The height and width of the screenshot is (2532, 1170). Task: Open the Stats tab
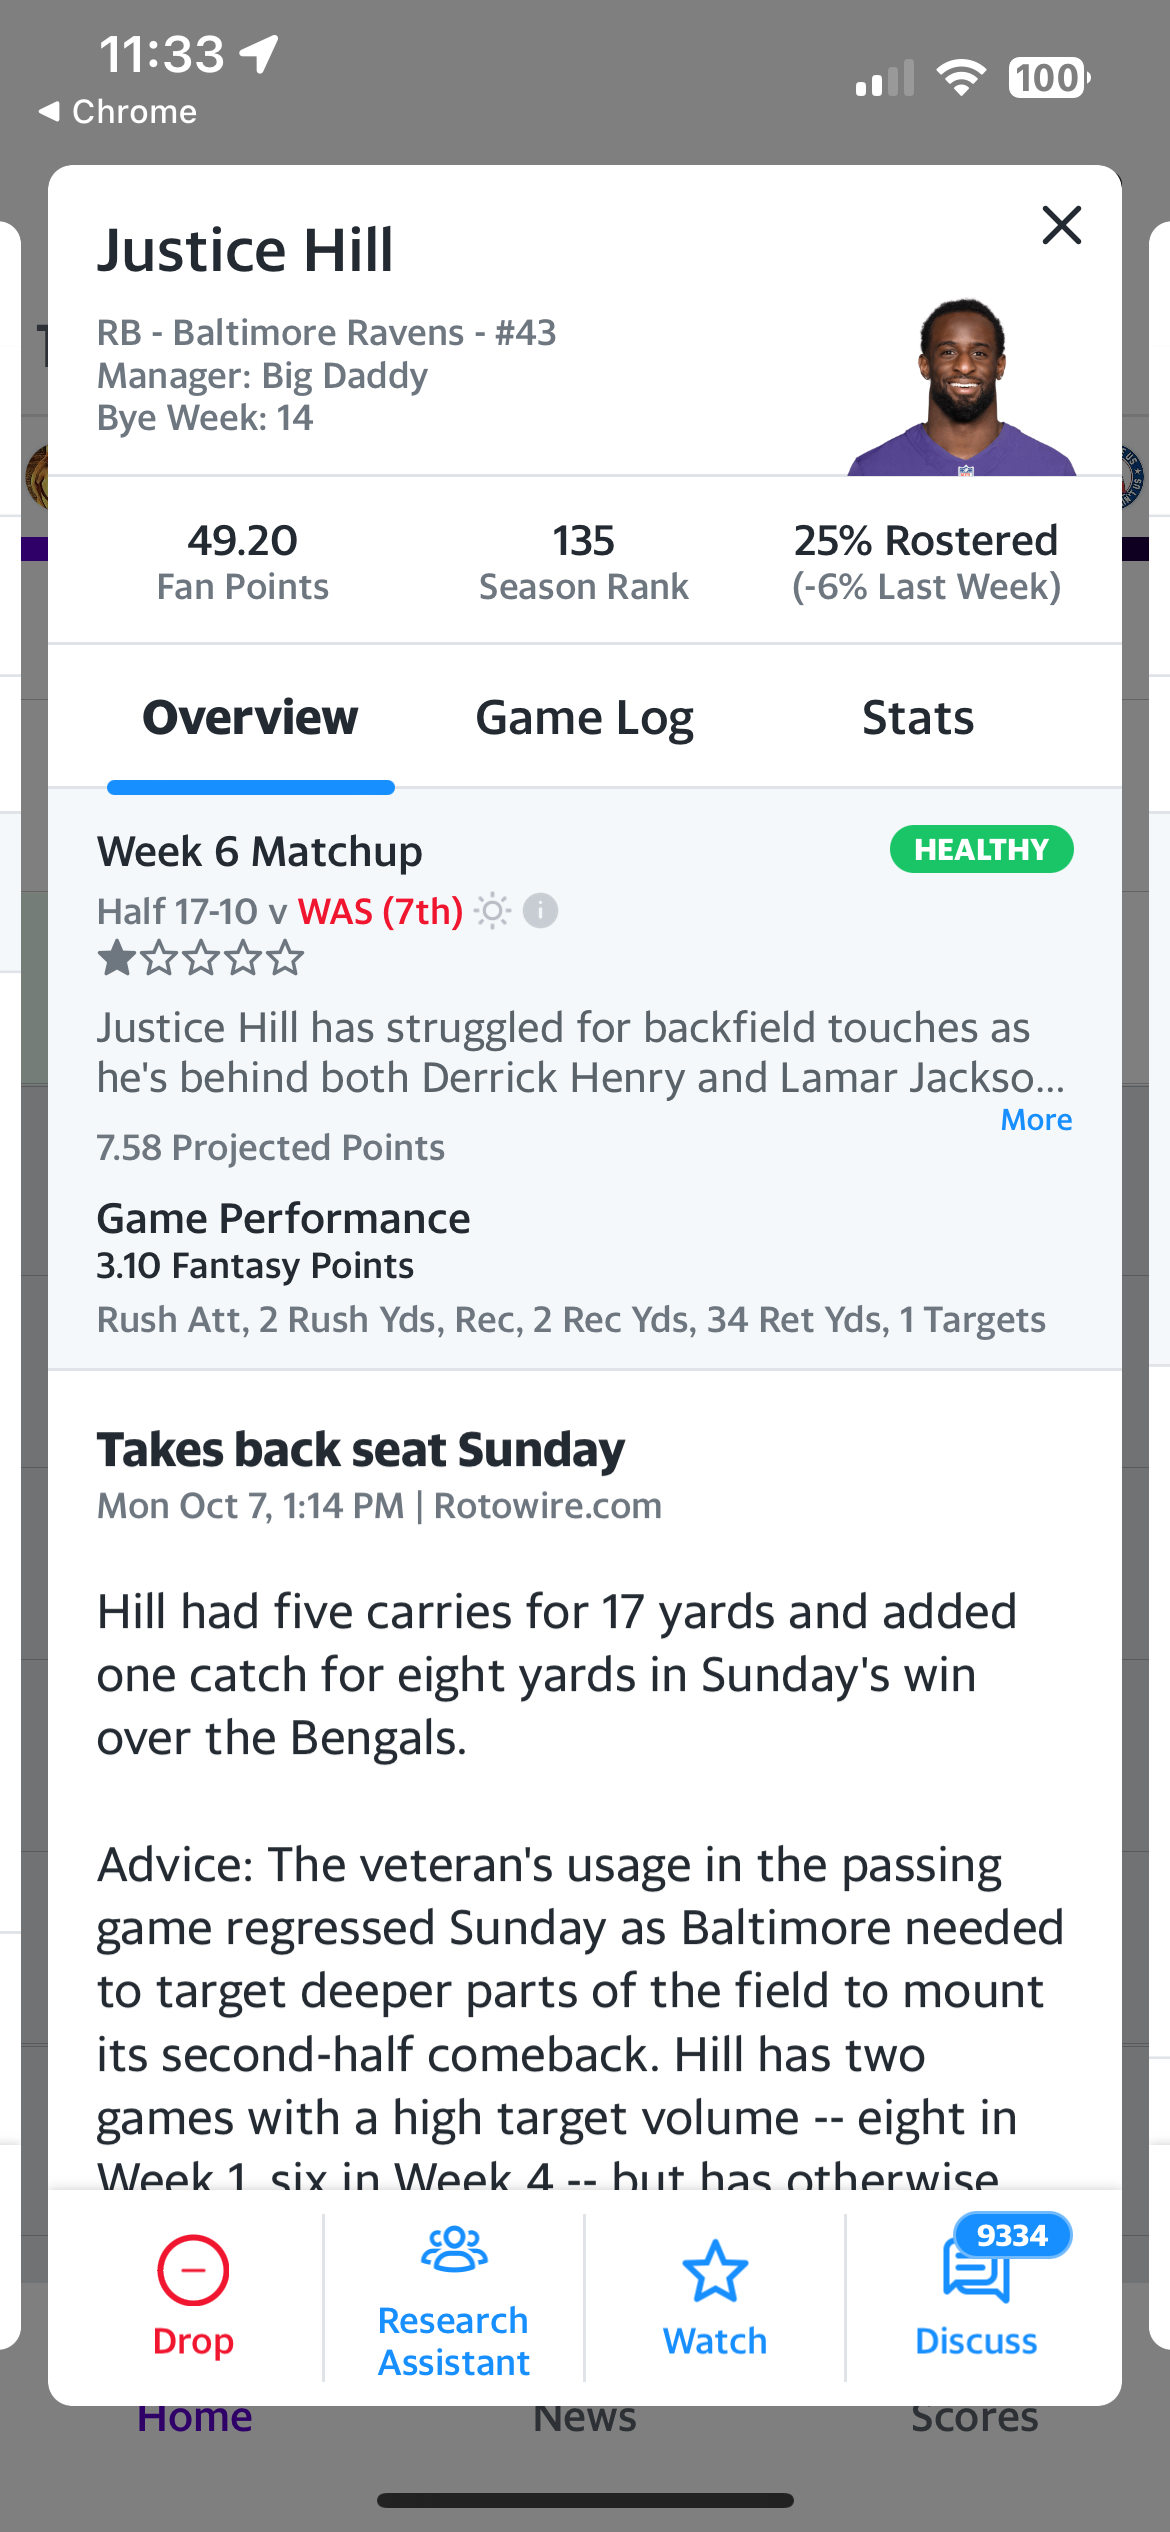point(918,718)
